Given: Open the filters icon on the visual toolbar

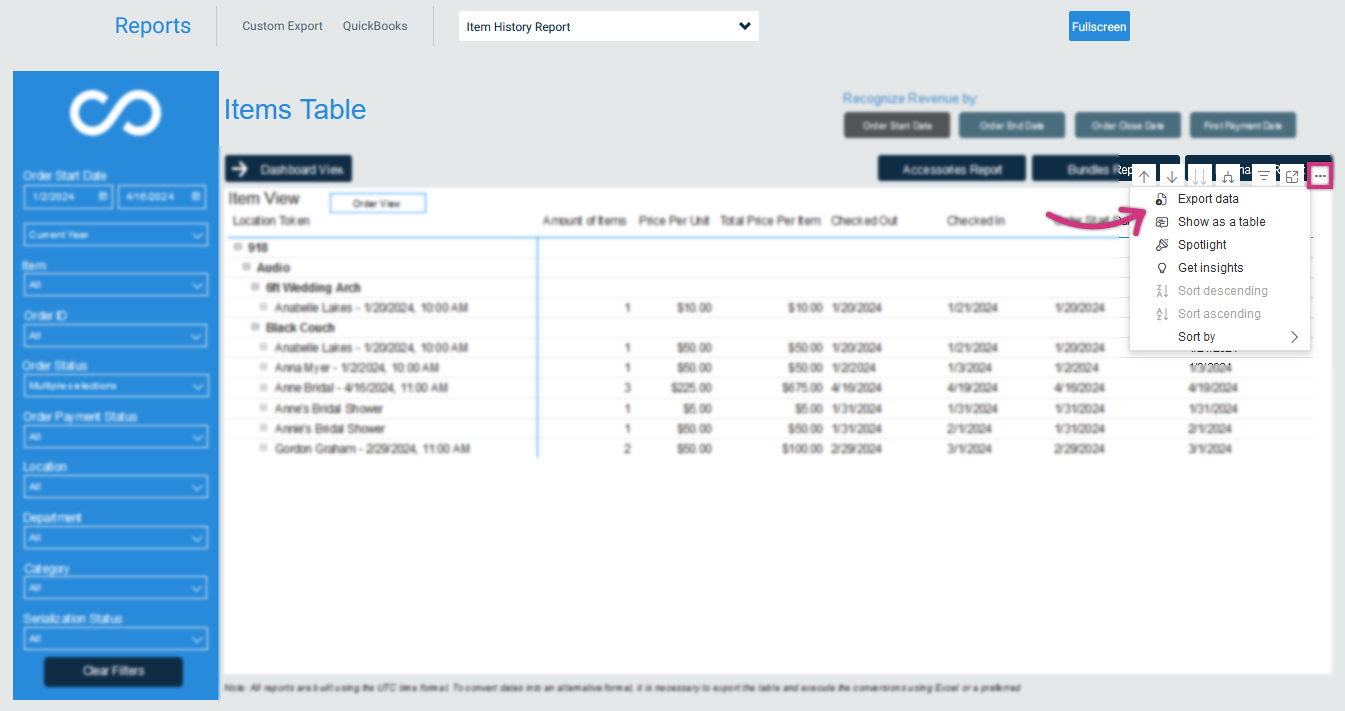Looking at the screenshot, I should tap(1263, 174).
